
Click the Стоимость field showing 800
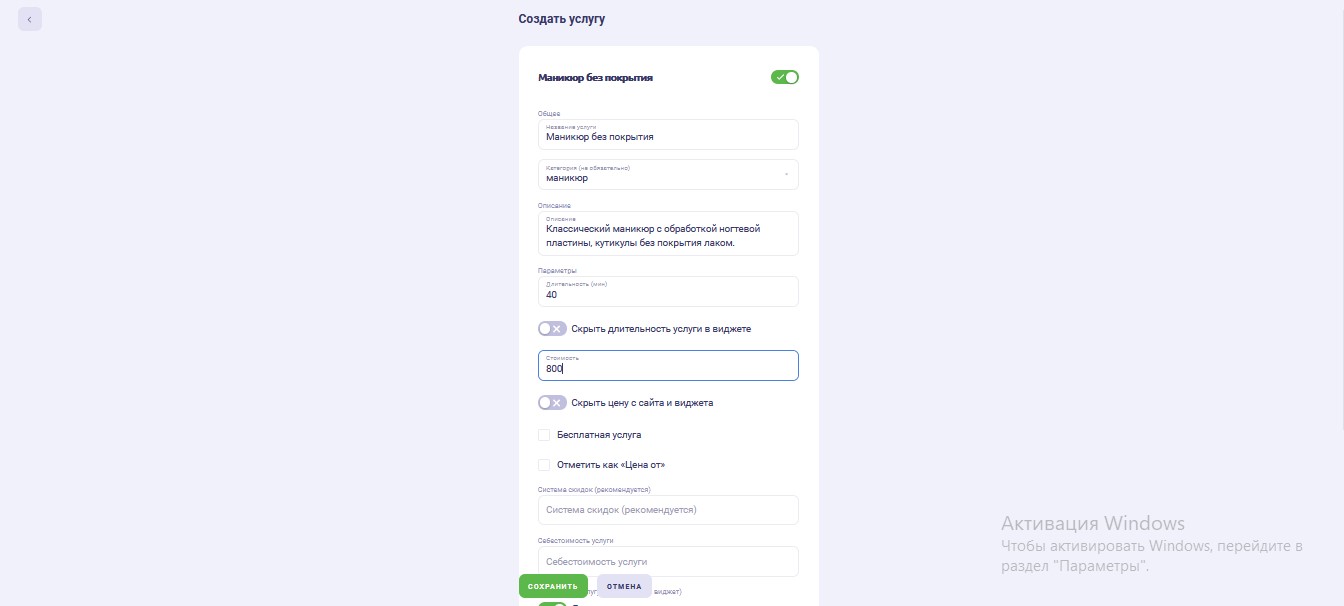(x=668, y=365)
